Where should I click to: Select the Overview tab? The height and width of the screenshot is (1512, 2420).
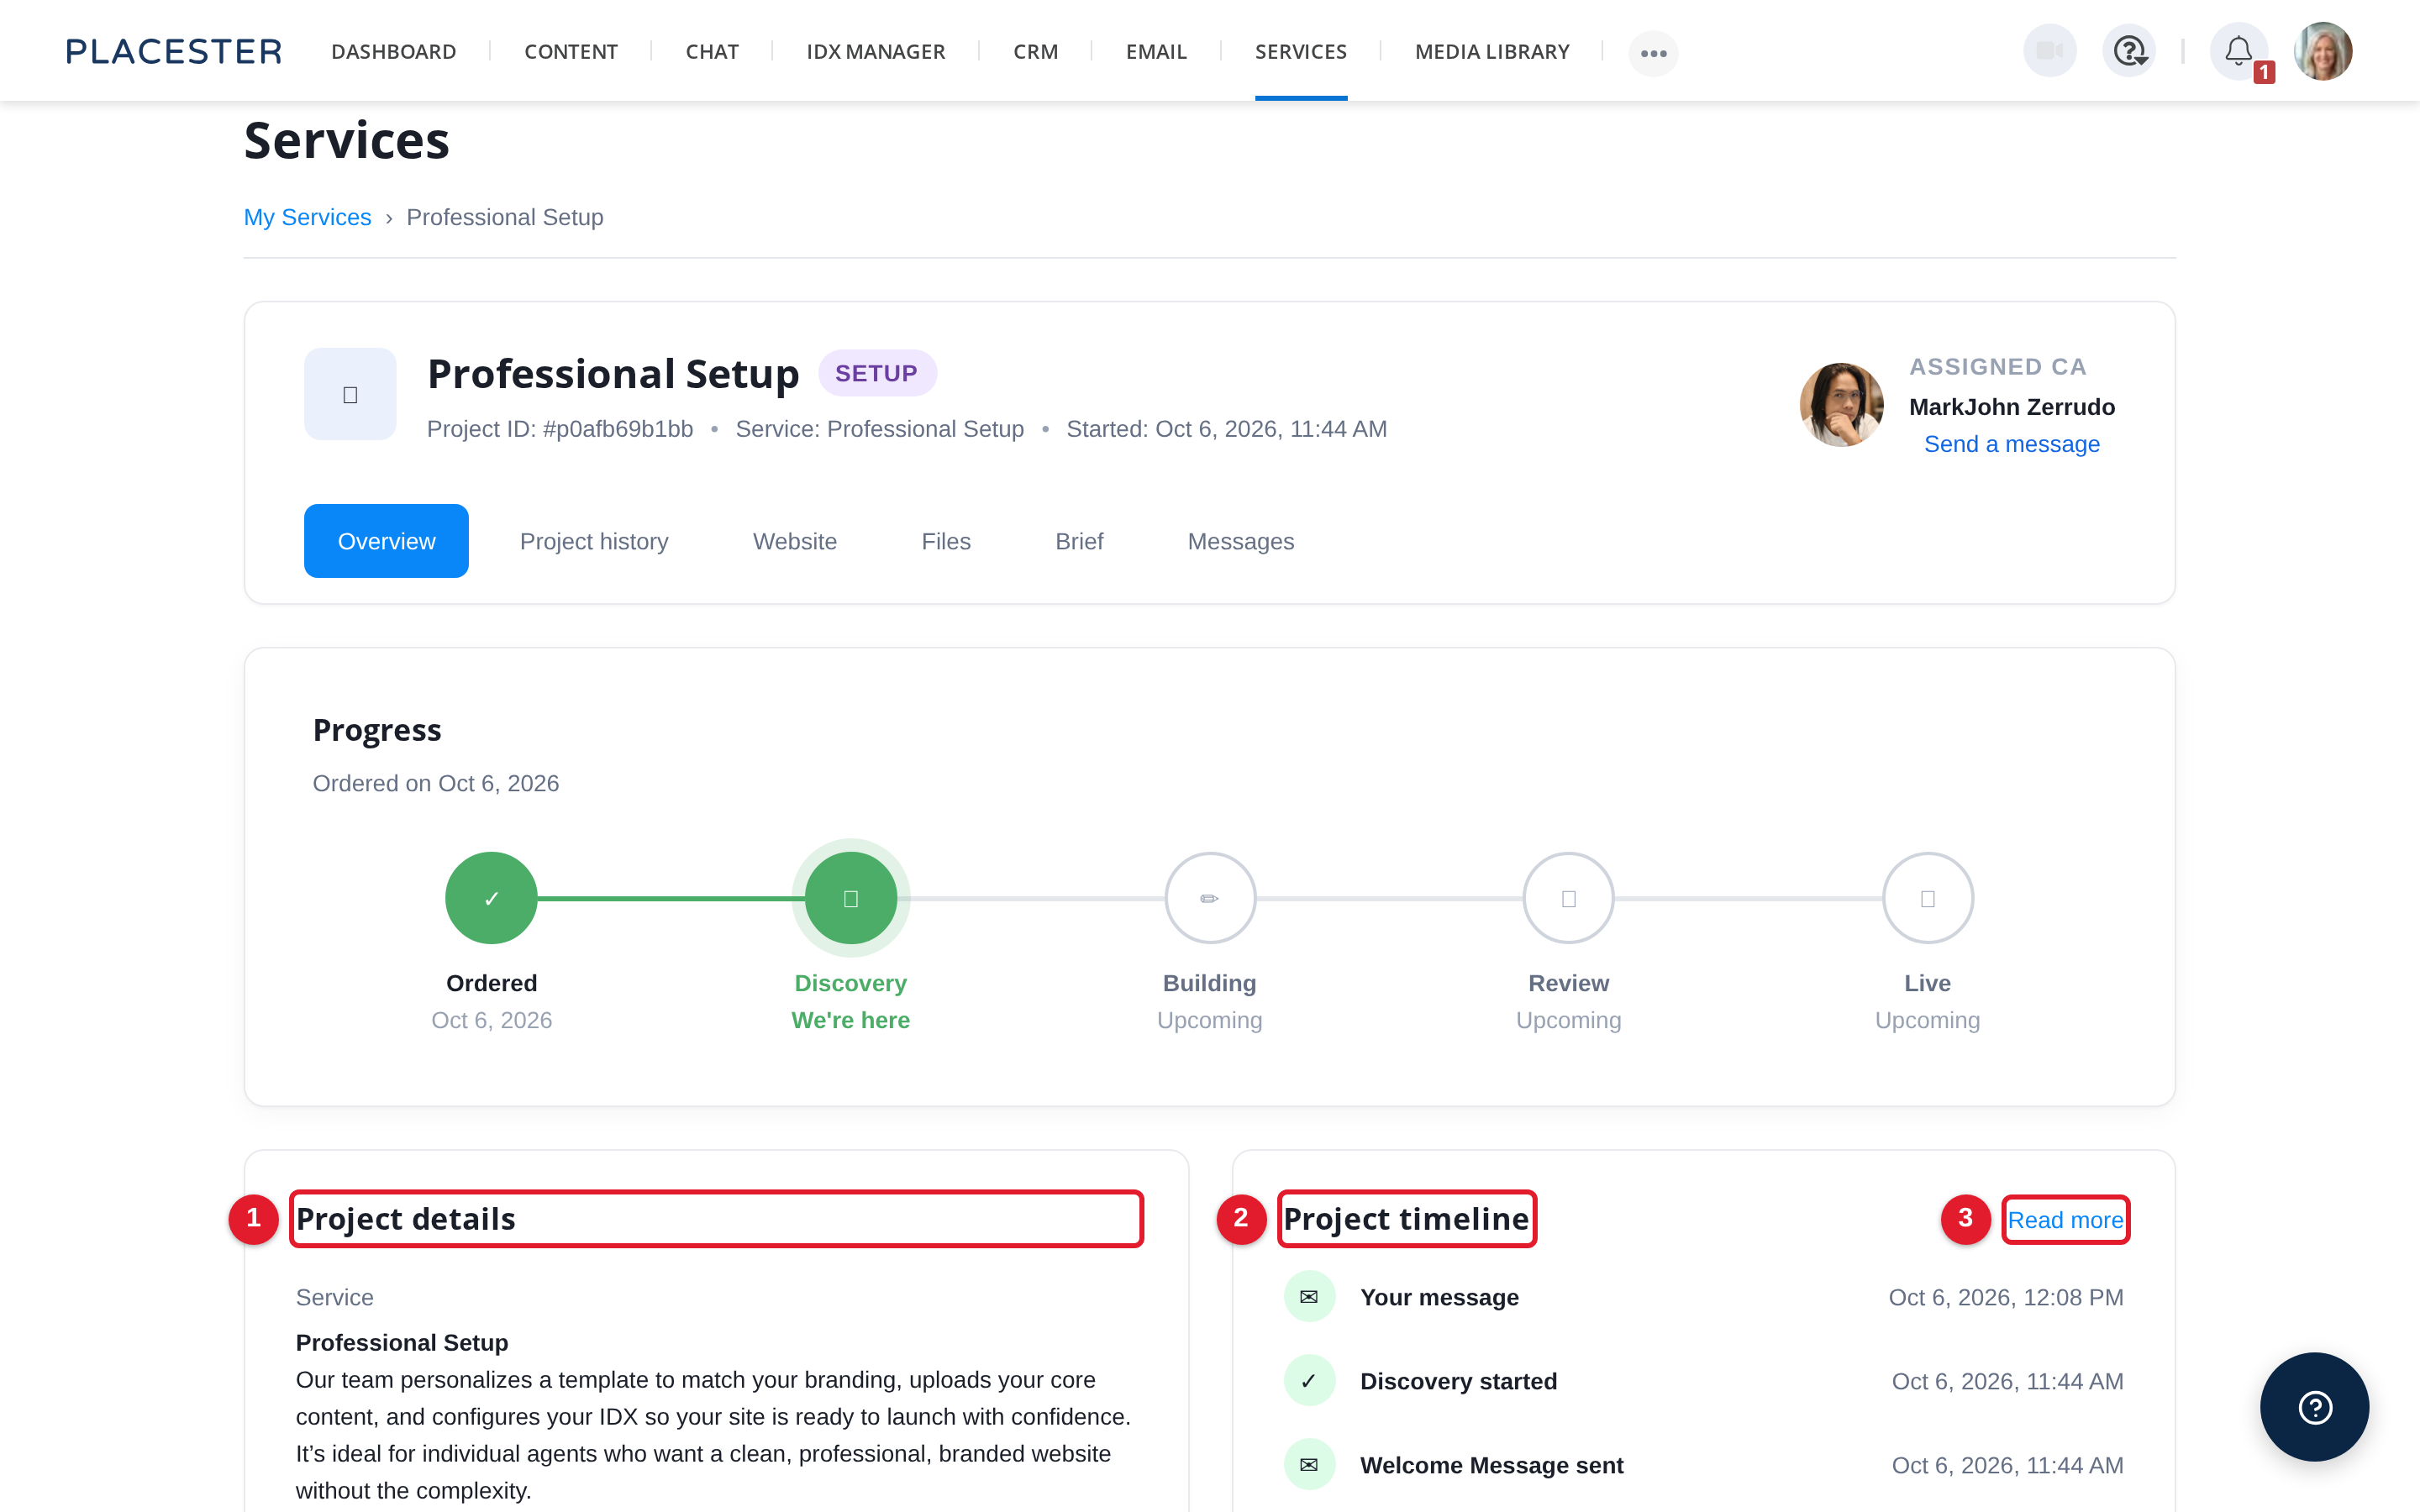pos(386,541)
